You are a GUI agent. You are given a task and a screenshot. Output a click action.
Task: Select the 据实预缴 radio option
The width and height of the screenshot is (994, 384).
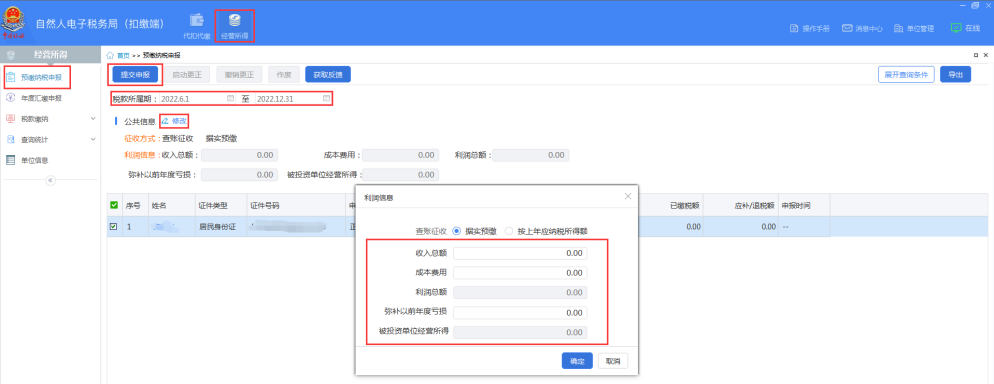tap(456, 231)
